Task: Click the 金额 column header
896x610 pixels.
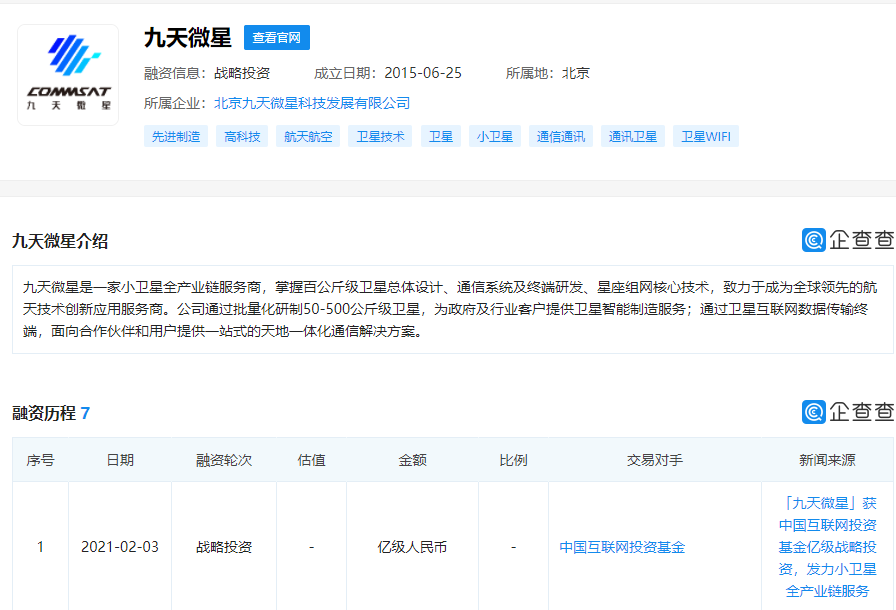Action: pyautogui.click(x=412, y=460)
